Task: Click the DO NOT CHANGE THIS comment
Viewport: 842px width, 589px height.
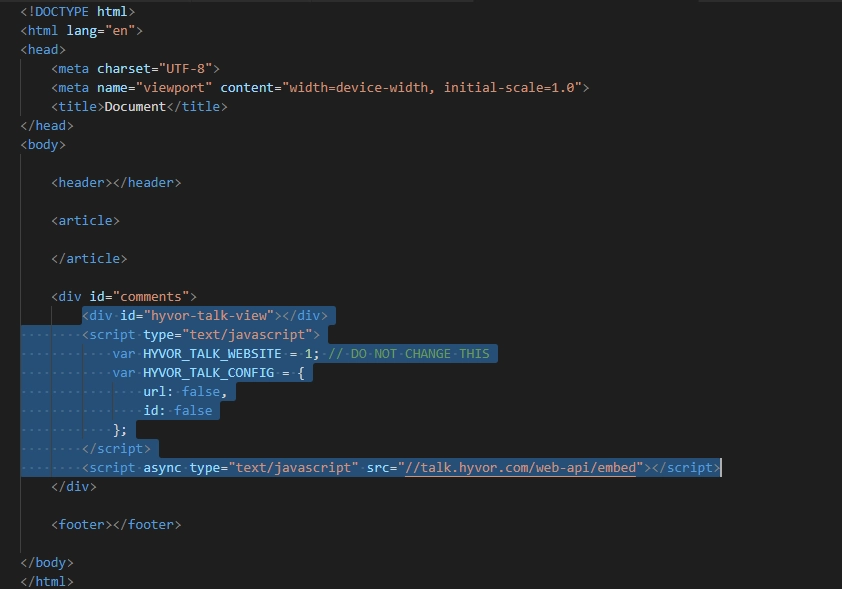Action: 409,354
